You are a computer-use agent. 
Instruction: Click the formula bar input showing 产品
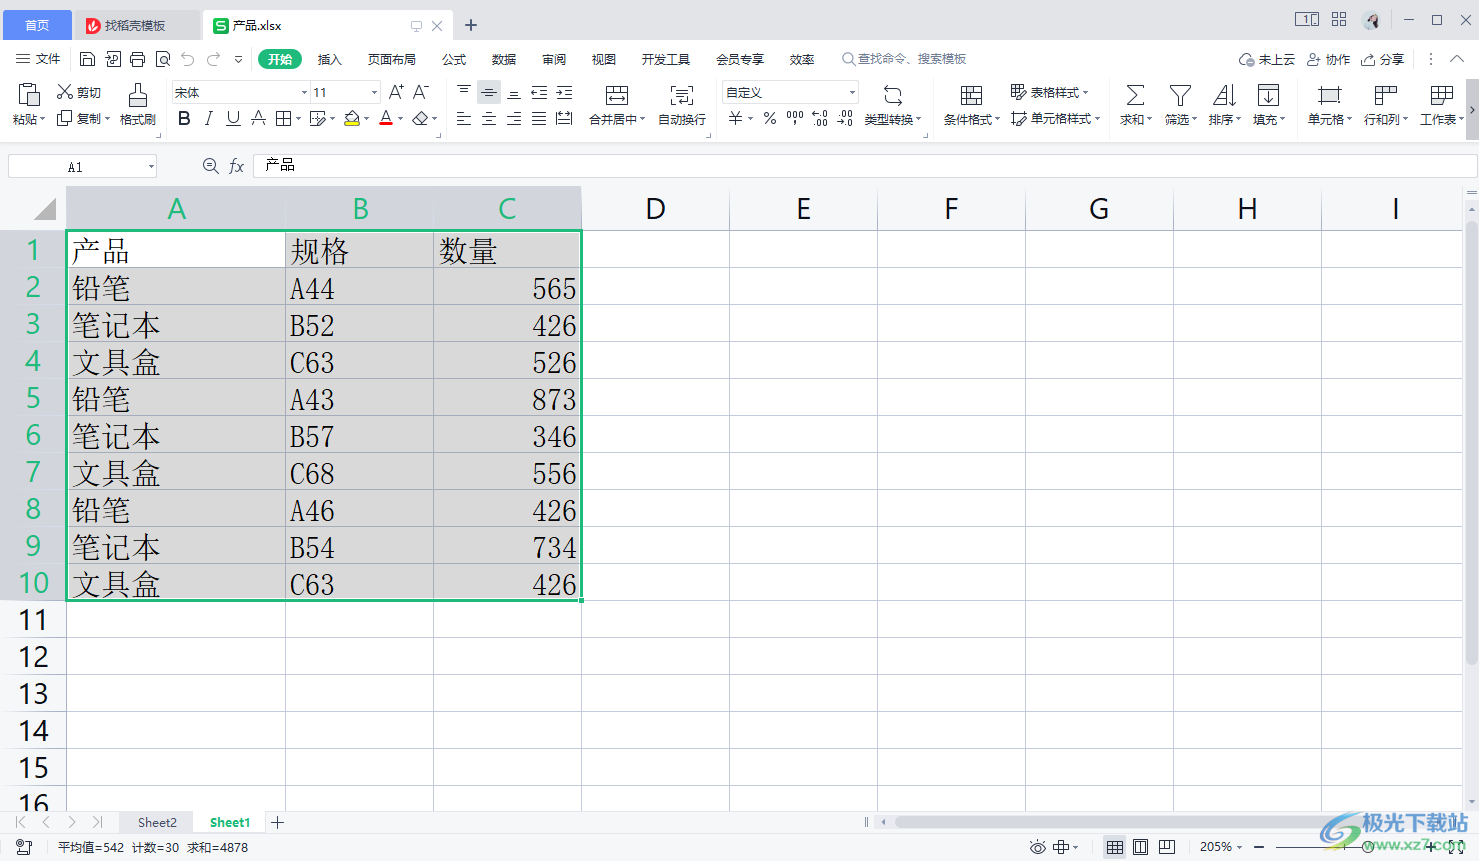click(x=865, y=165)
